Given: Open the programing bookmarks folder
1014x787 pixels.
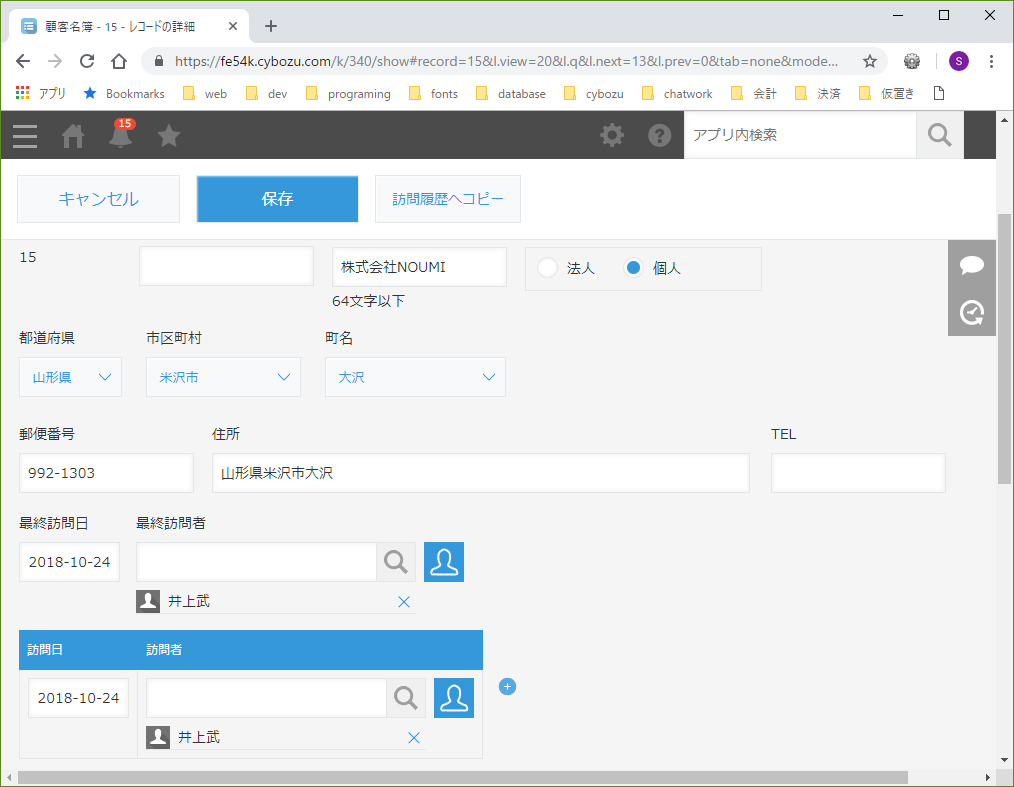Looking at the screenshot, I should [x=348, y=94].
